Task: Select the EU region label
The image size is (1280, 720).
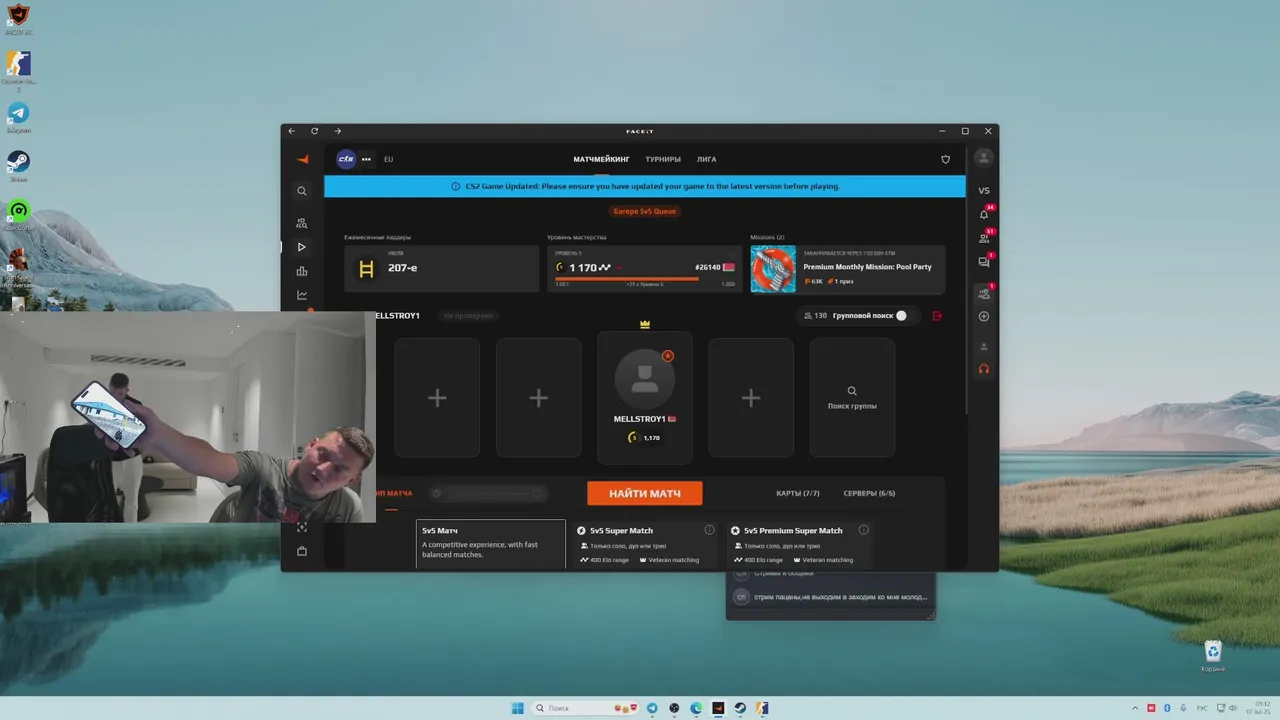Action: coord(388,159)
